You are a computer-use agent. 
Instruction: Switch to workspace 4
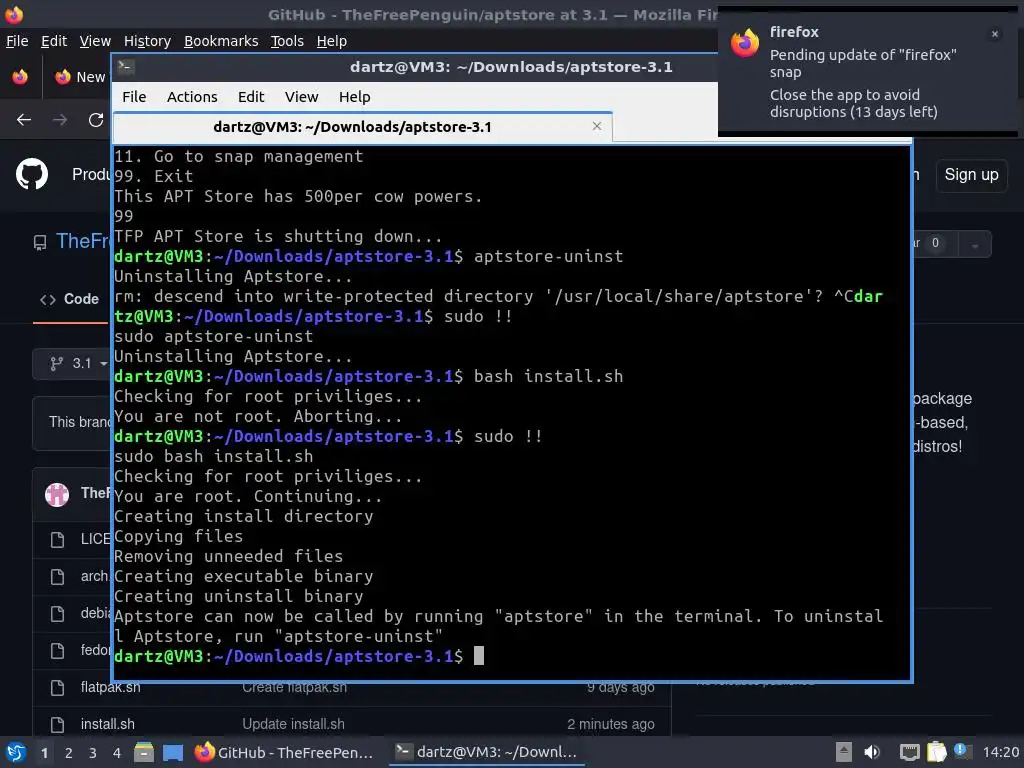pyautogui.click(x=117, y=753)
